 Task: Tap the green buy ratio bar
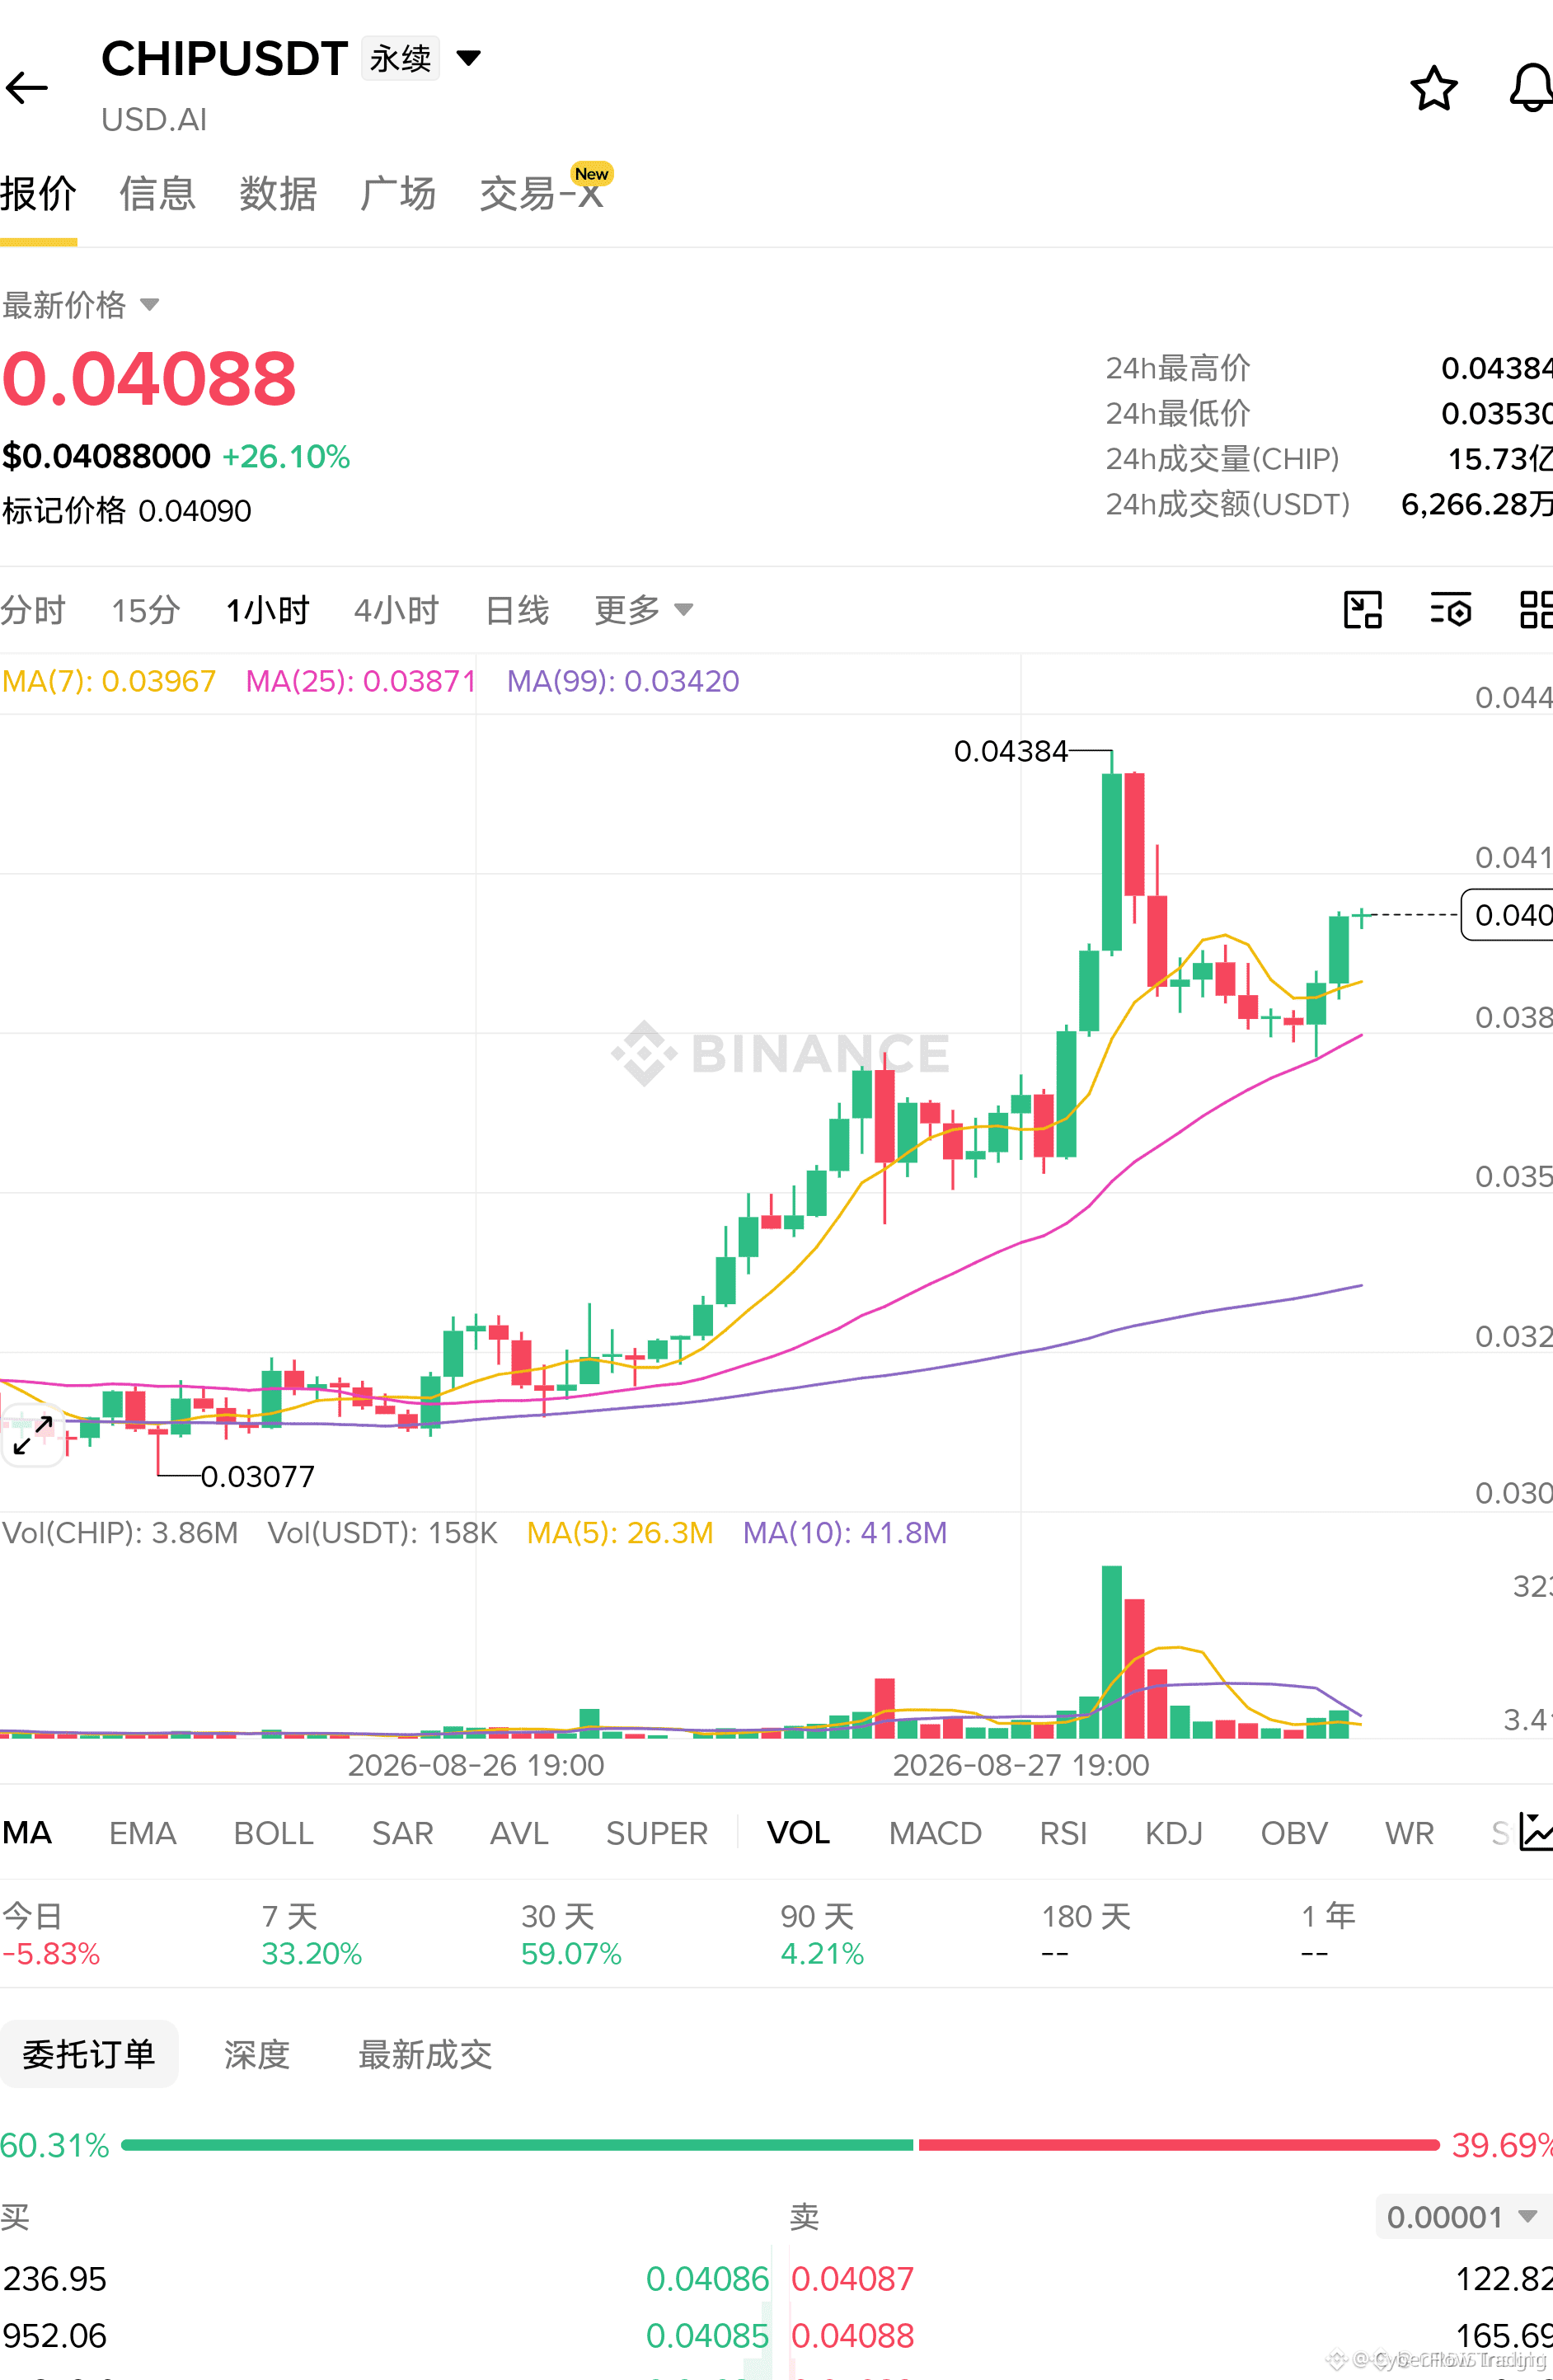coord(517,2145)
